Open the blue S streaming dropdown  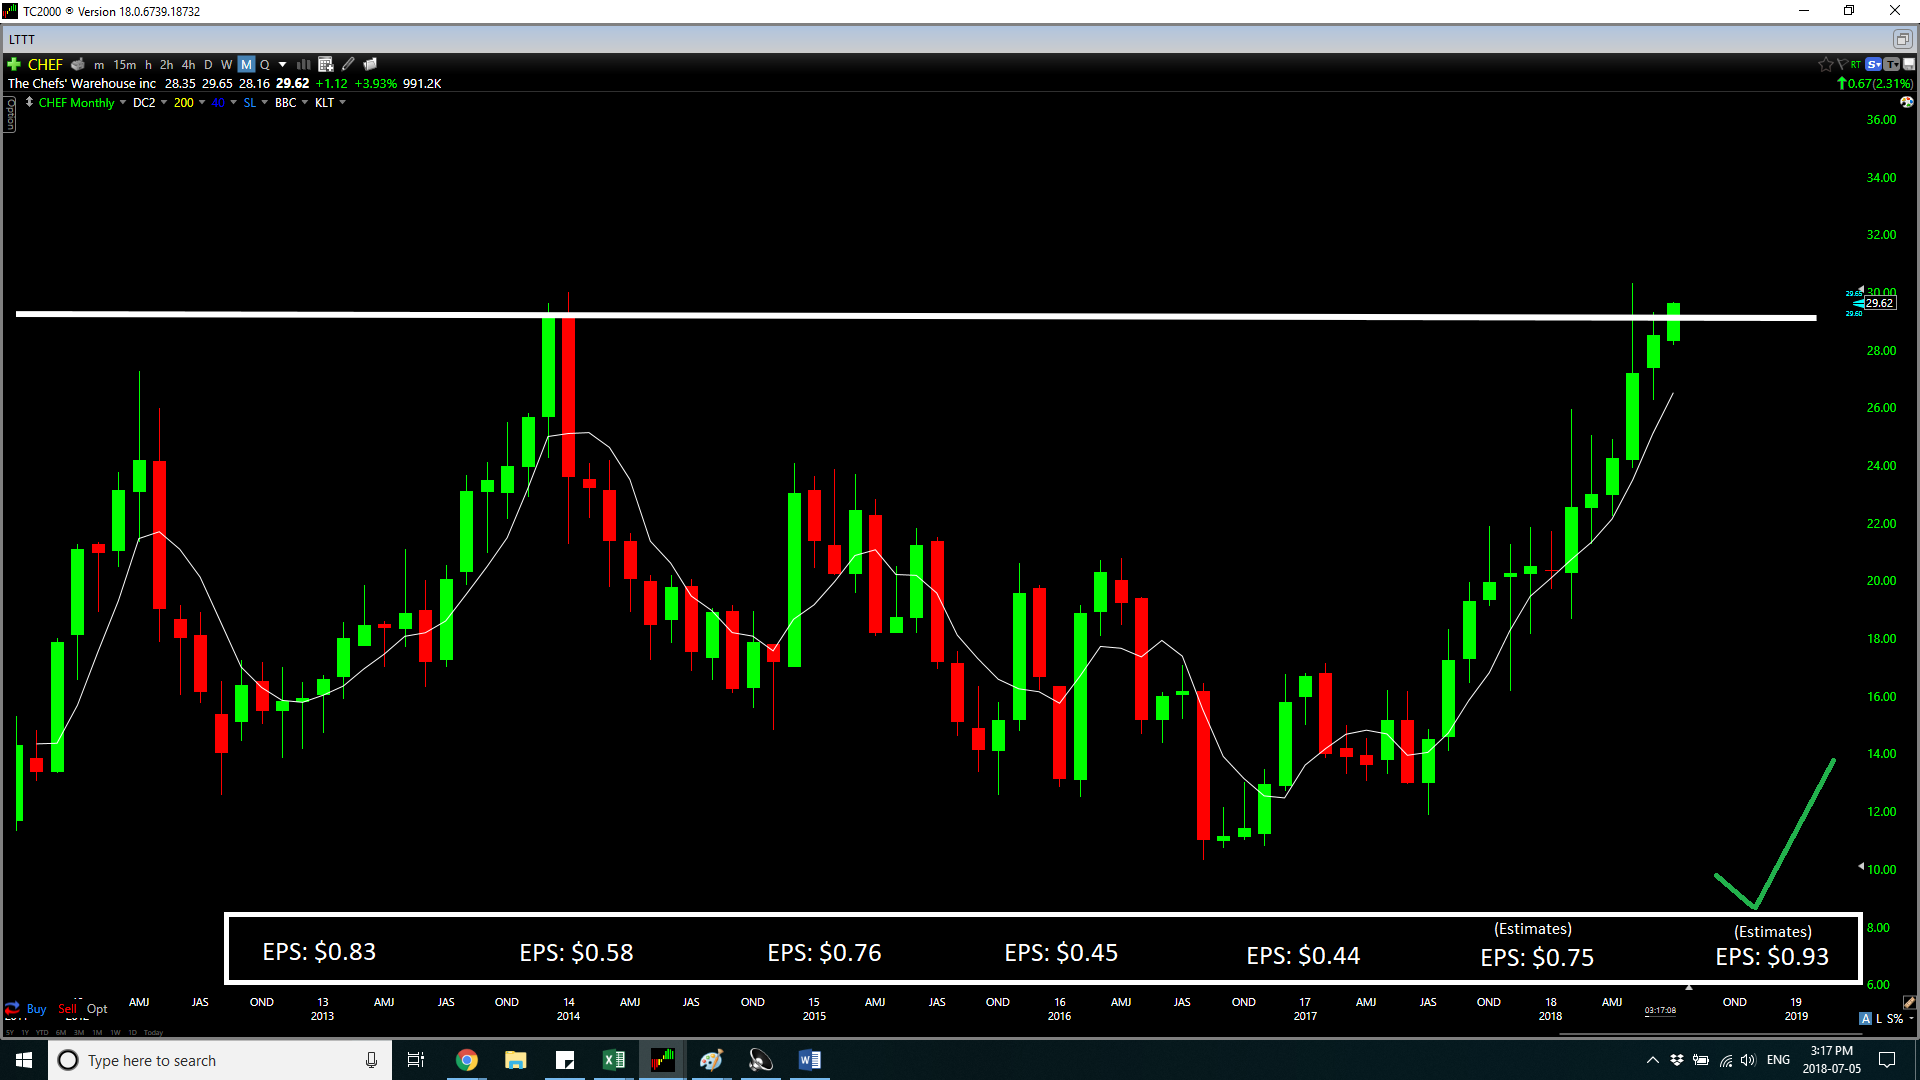coord(1874,64)
